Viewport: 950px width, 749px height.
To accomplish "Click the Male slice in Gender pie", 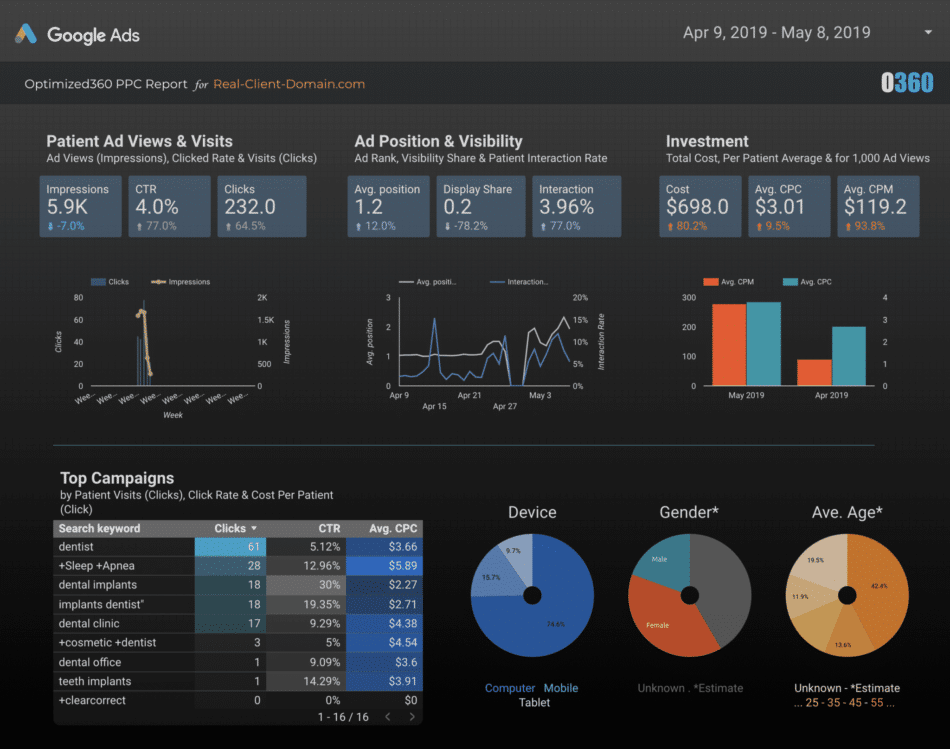I will (662, 561).
